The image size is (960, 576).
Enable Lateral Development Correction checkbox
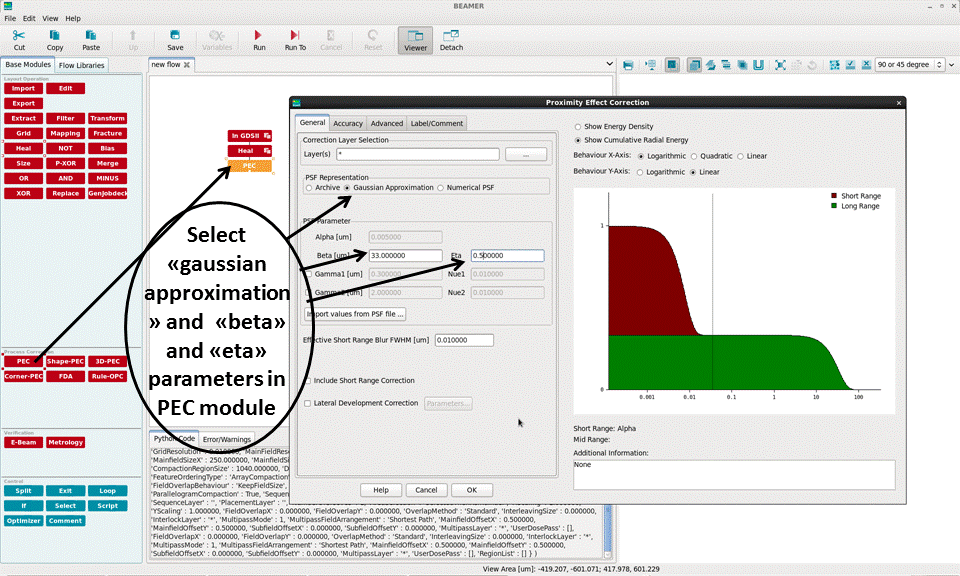point(307,403)
